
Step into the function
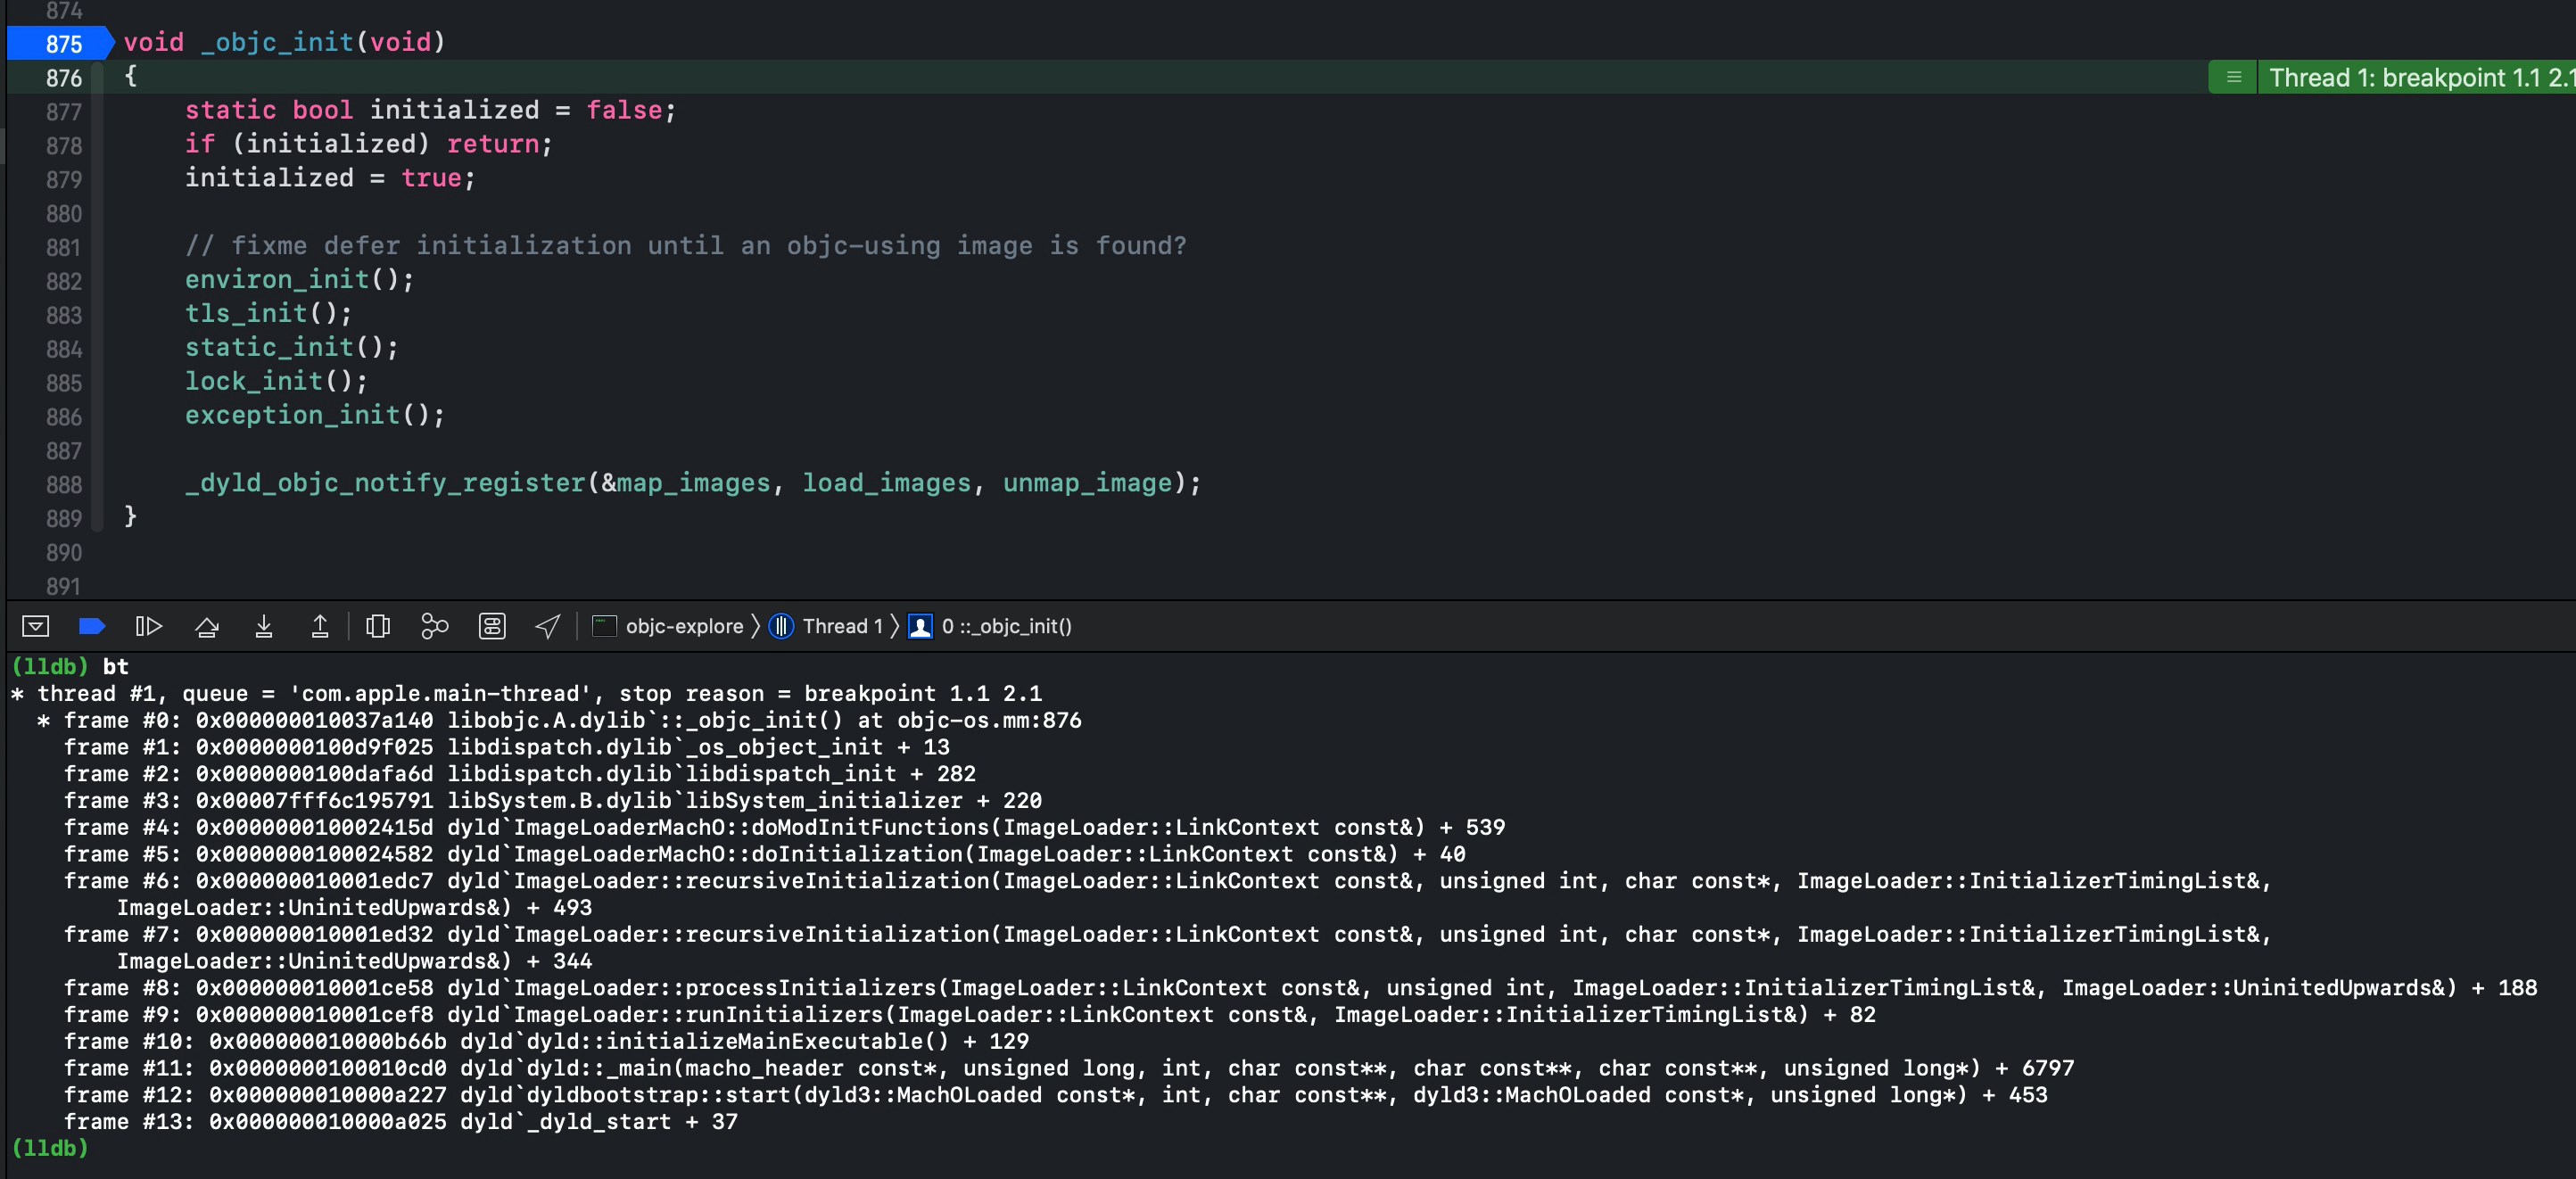tap(264, 626)
